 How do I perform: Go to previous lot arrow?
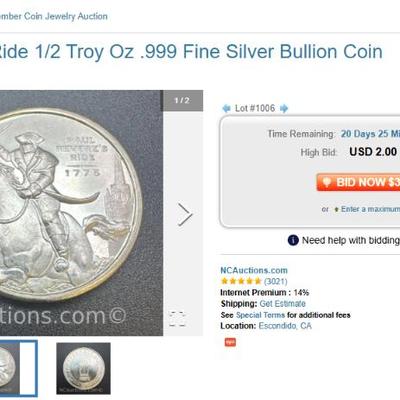point(226,108)
